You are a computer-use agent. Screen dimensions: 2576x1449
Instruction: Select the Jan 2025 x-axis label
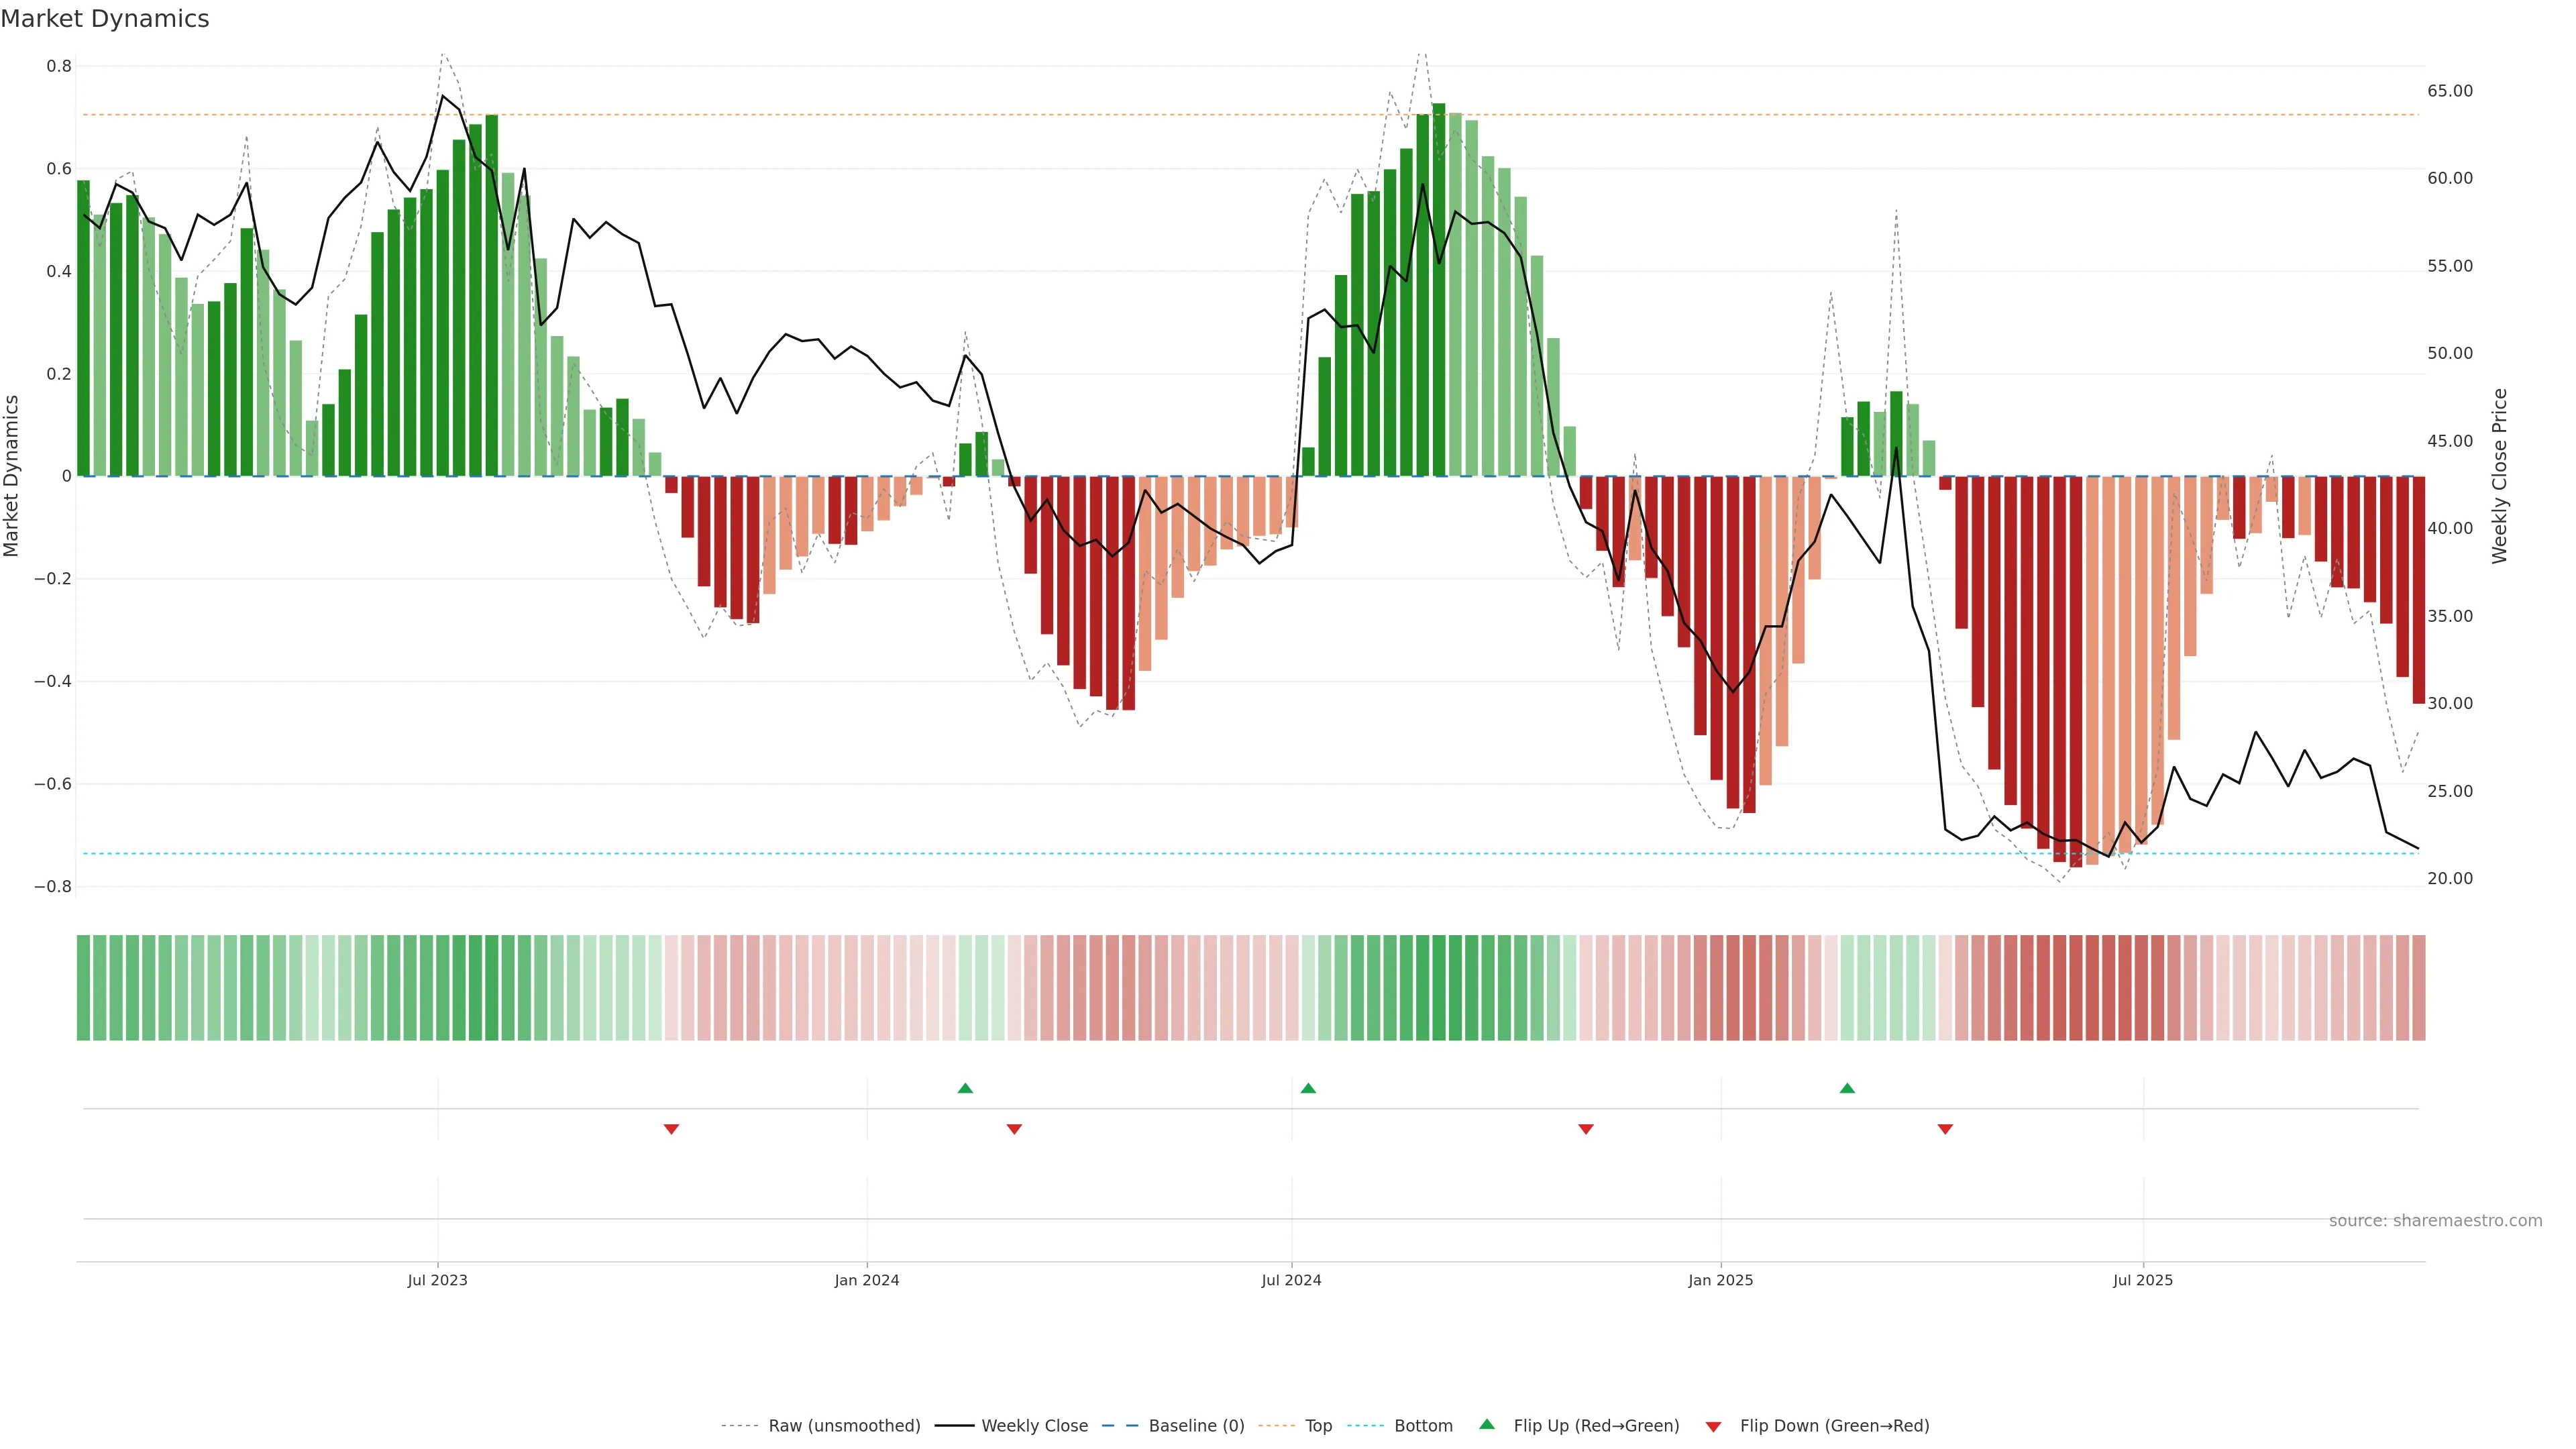click(x=1720, y=1280)
